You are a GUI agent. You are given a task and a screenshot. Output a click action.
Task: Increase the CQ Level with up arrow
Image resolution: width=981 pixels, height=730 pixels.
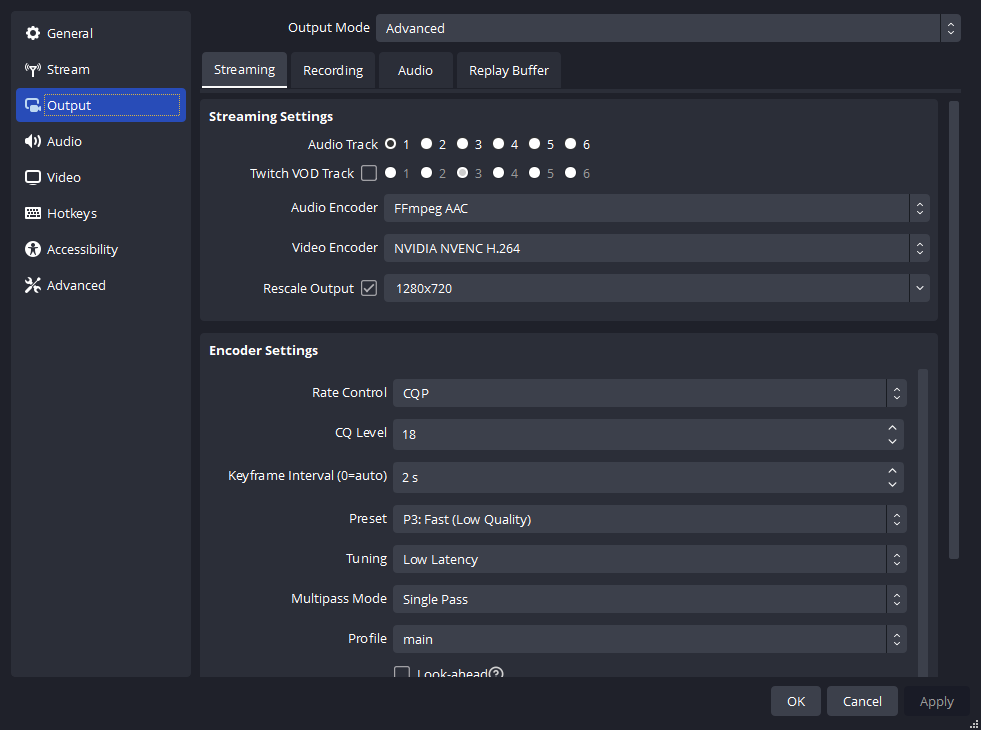click(892, 428)
